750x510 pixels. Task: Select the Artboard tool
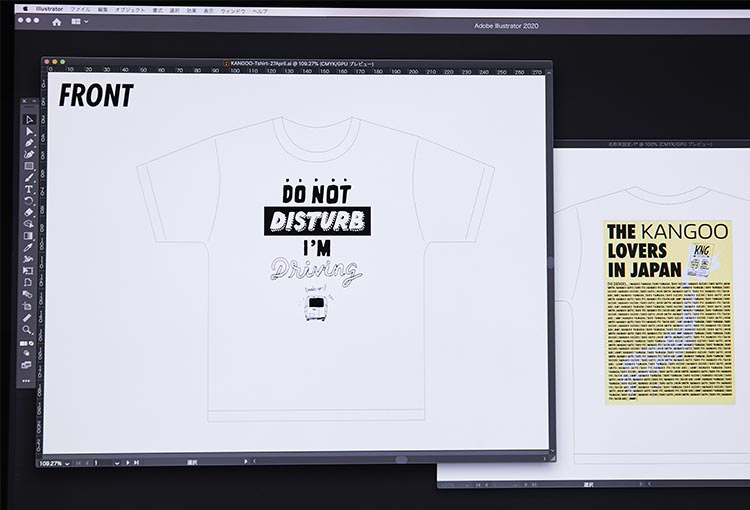pyautogui.click(x=28, y=306)
